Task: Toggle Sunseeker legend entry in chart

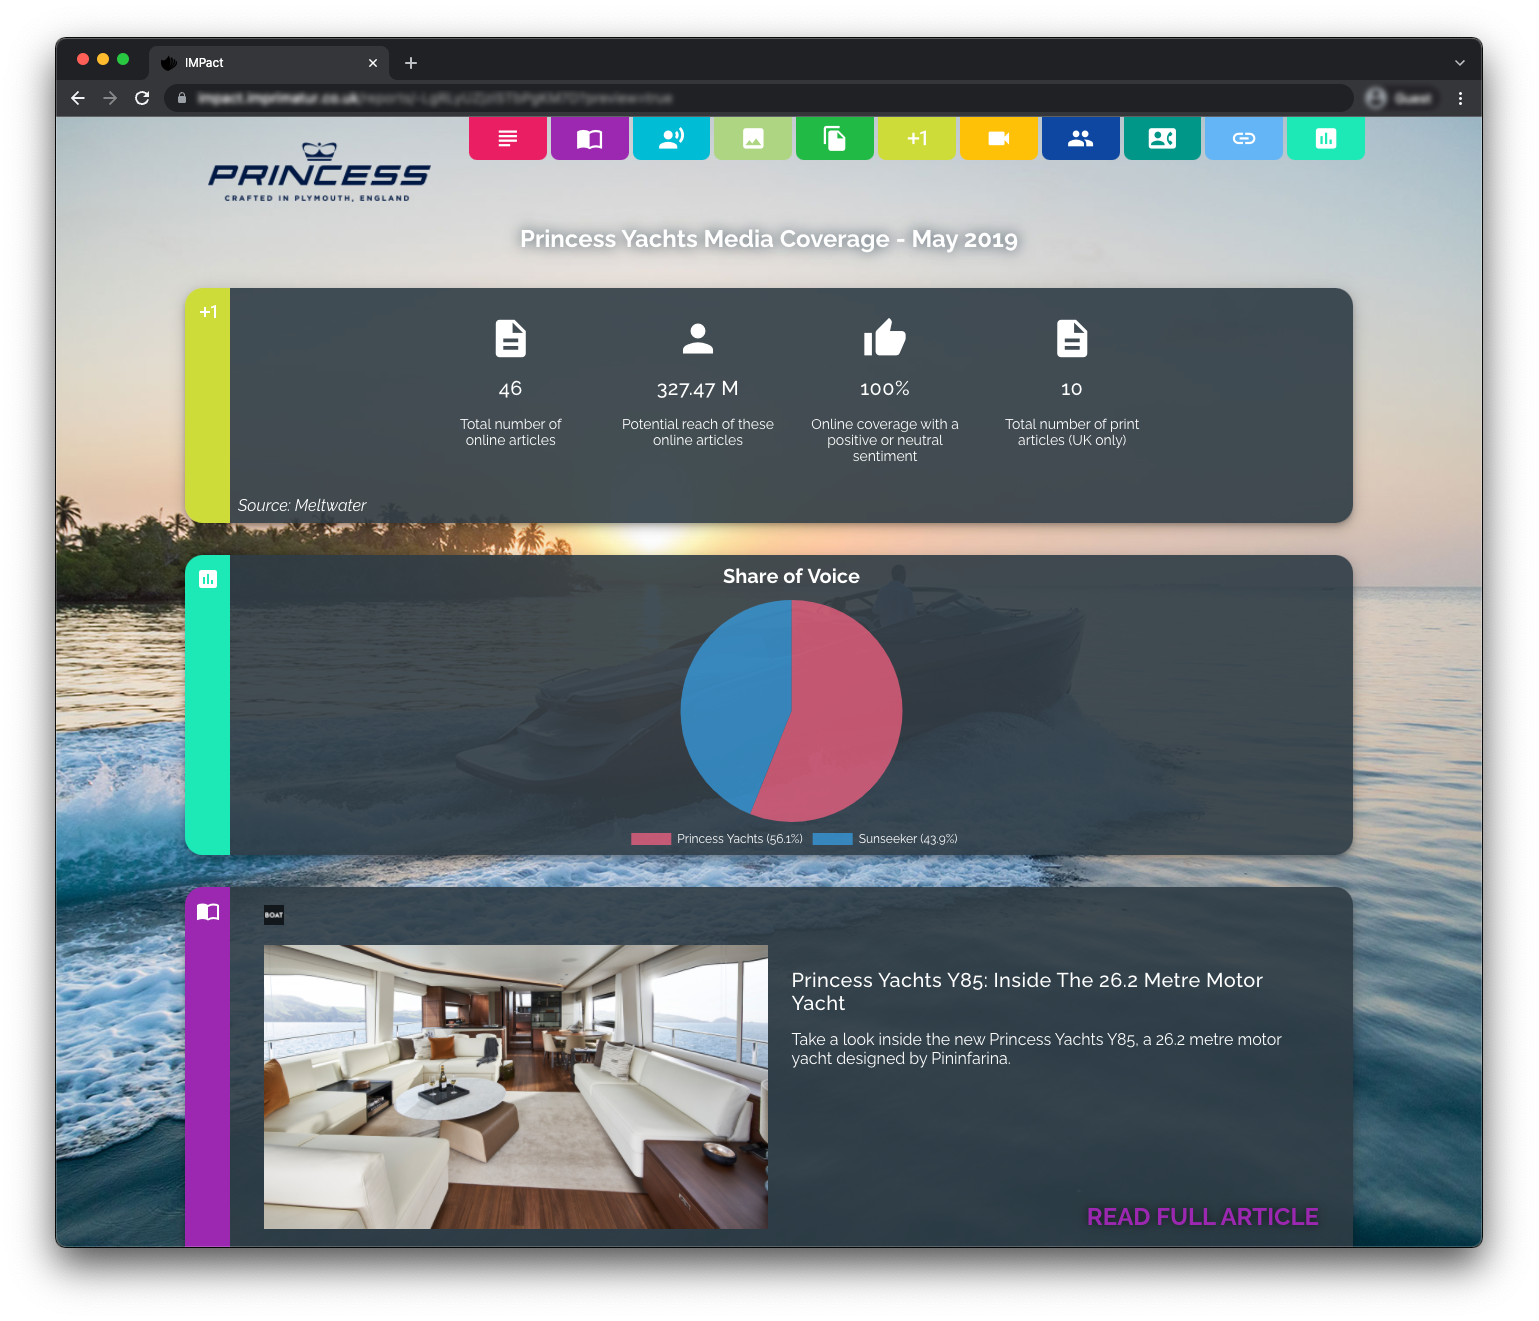Action: pos(885,839)
